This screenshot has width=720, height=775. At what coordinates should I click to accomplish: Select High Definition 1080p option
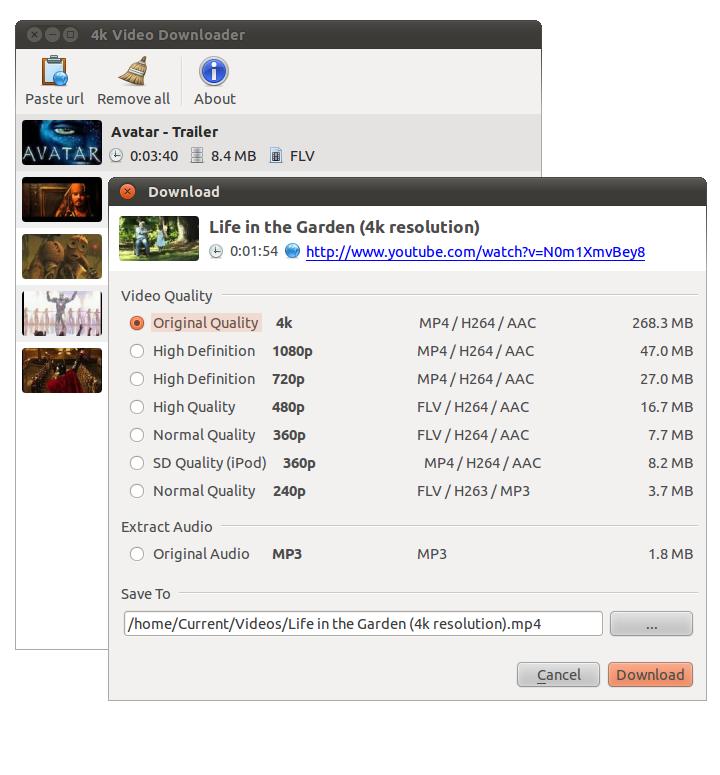(137, 351)
